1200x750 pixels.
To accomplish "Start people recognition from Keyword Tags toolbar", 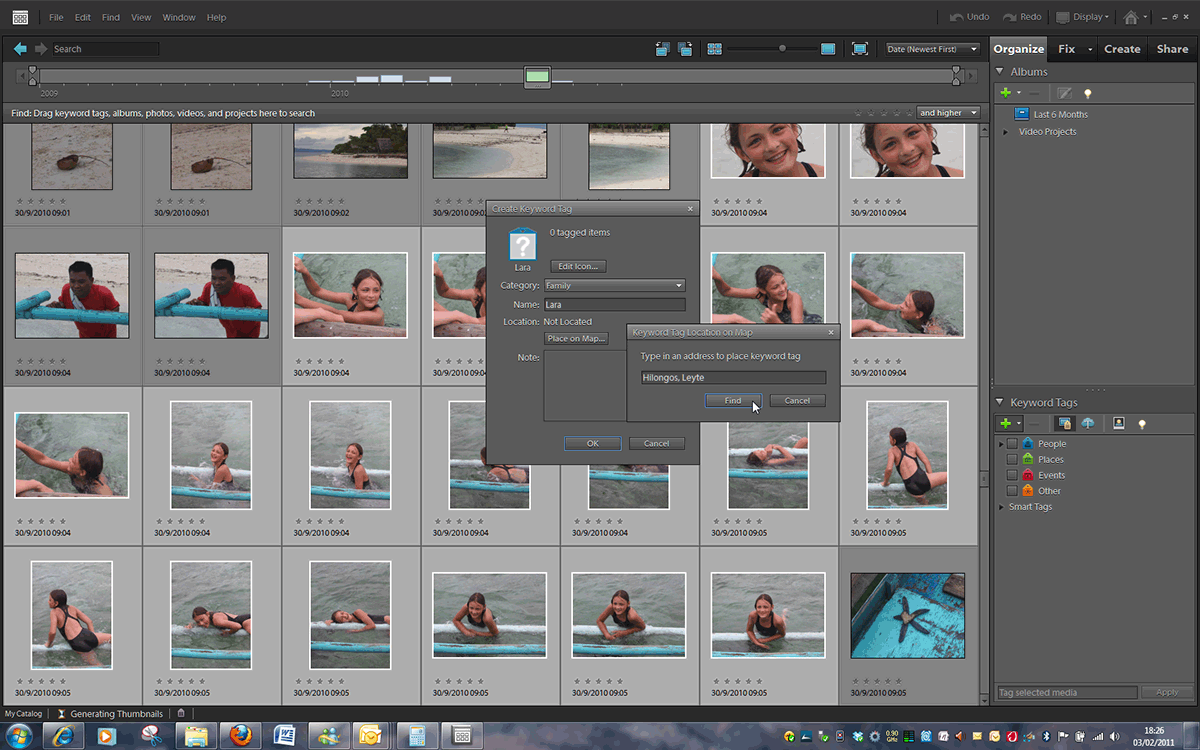I will point(1118,424).
